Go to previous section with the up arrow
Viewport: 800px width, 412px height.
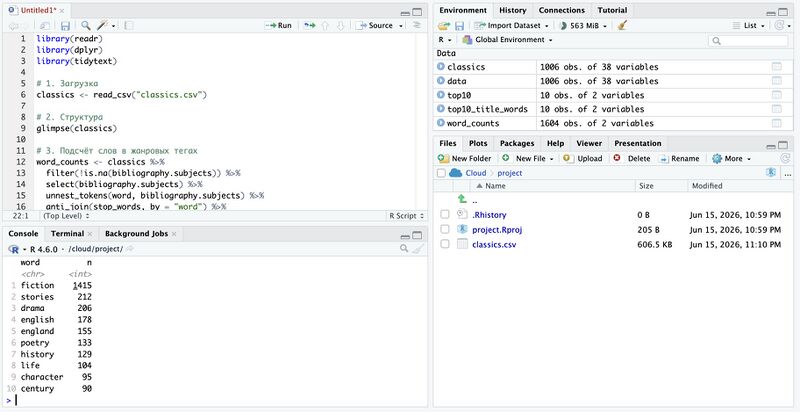(x=324, y=25)
